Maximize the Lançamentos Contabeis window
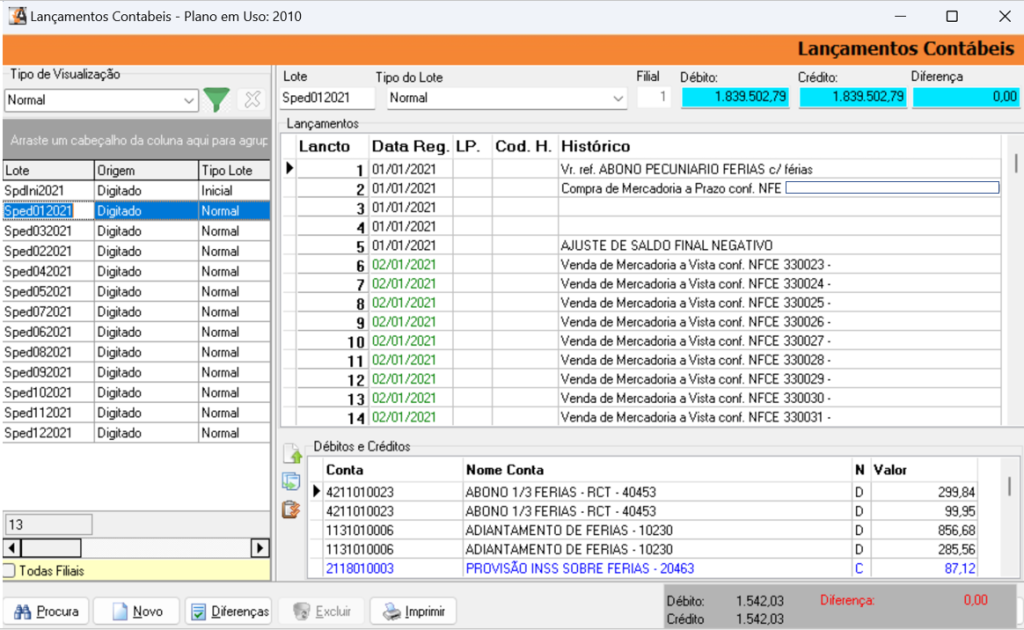This screenshot has height=630, width=1024. pos(952,16)
